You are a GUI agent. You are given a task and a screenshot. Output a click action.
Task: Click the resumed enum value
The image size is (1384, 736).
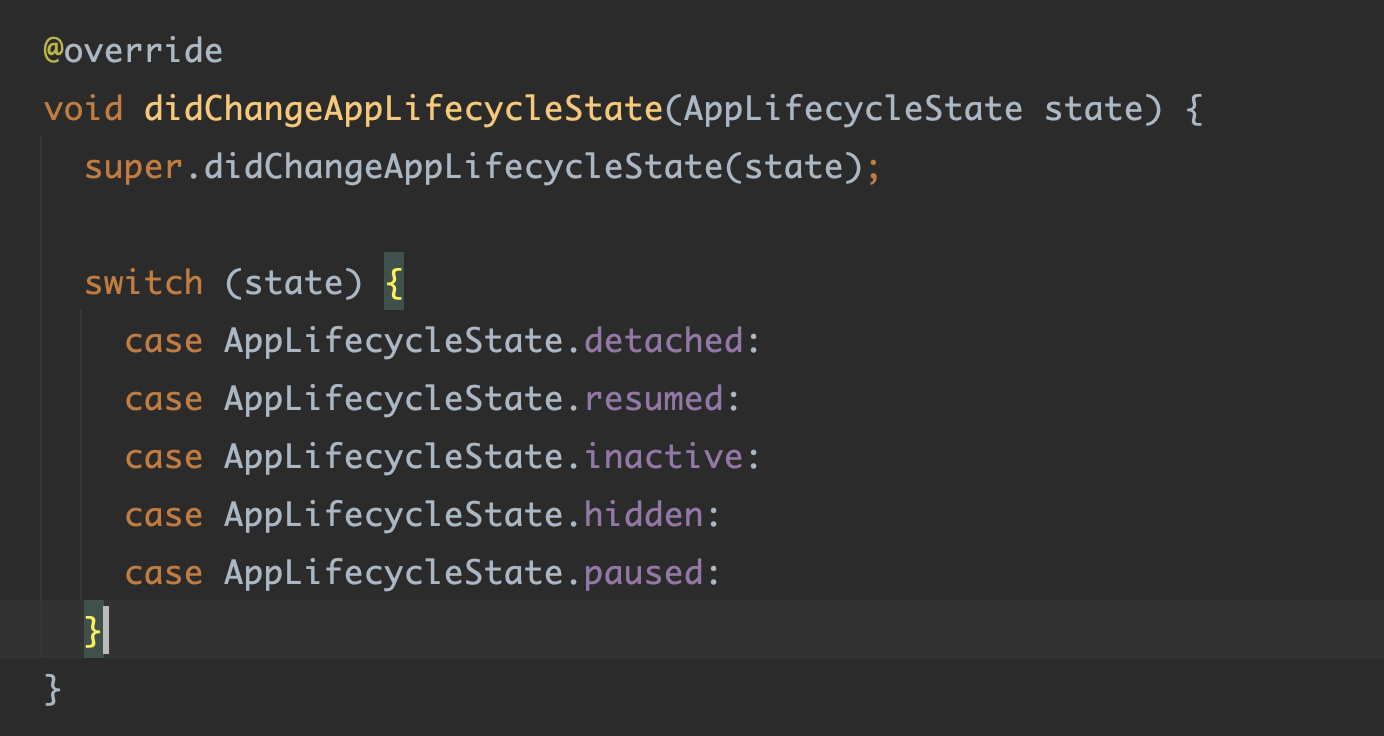(654, 399)
